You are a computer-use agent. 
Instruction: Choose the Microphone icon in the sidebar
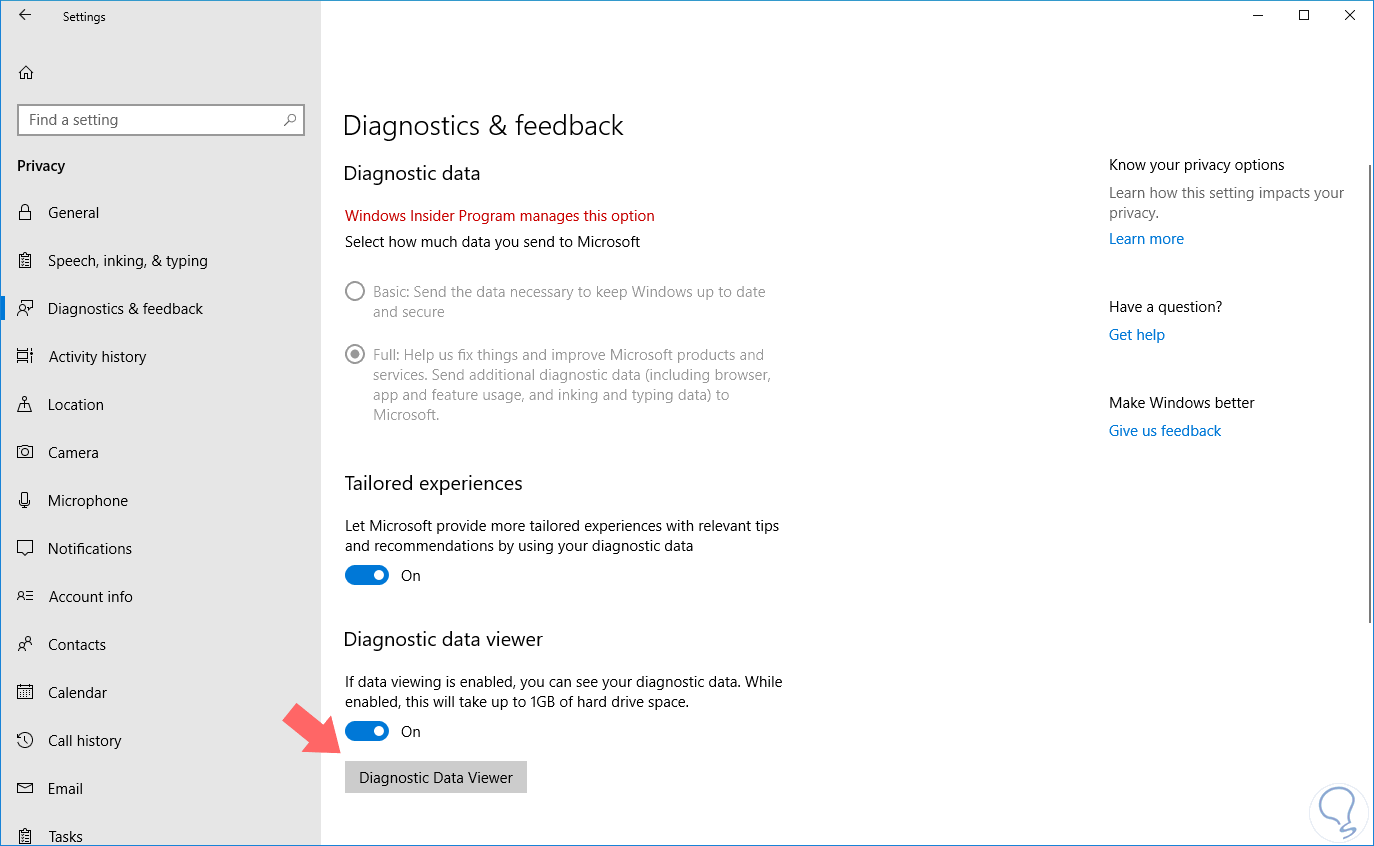[x=26, y=500]
